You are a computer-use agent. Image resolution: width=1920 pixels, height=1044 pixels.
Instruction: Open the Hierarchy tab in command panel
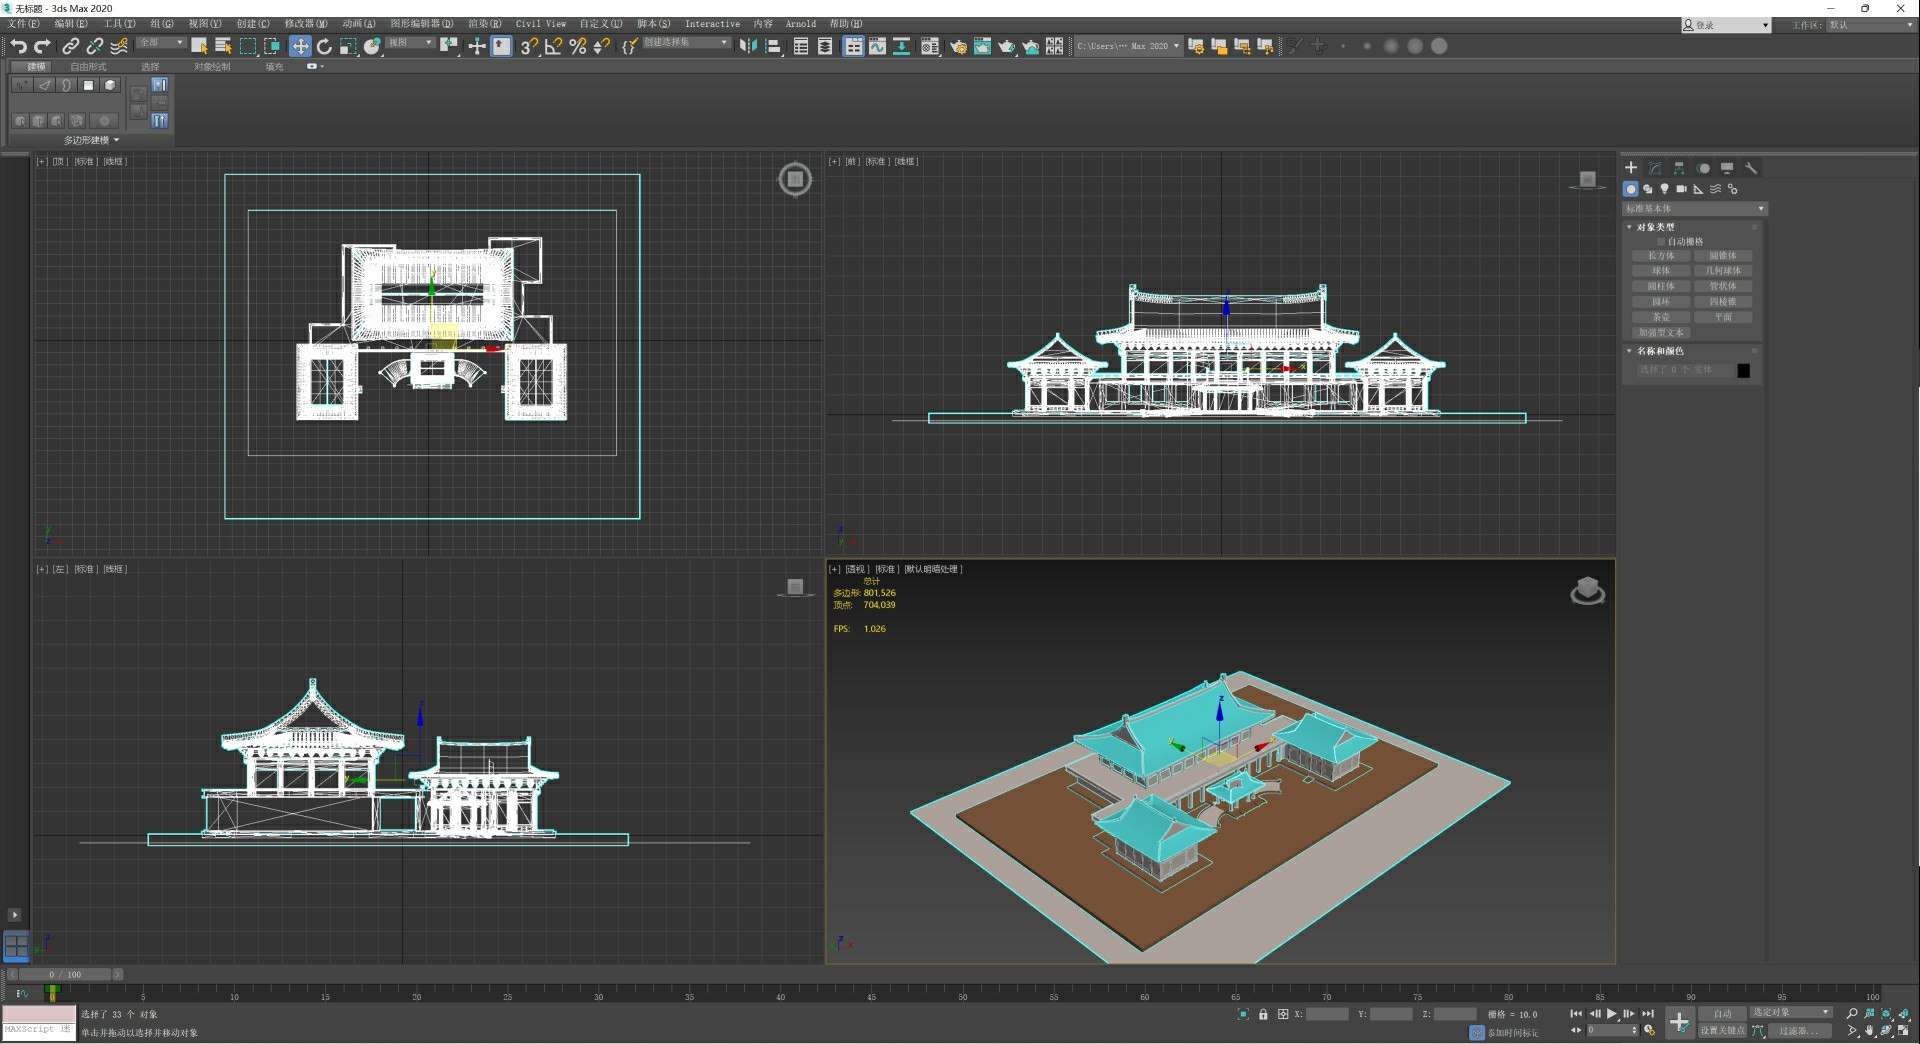(1679, 168)
